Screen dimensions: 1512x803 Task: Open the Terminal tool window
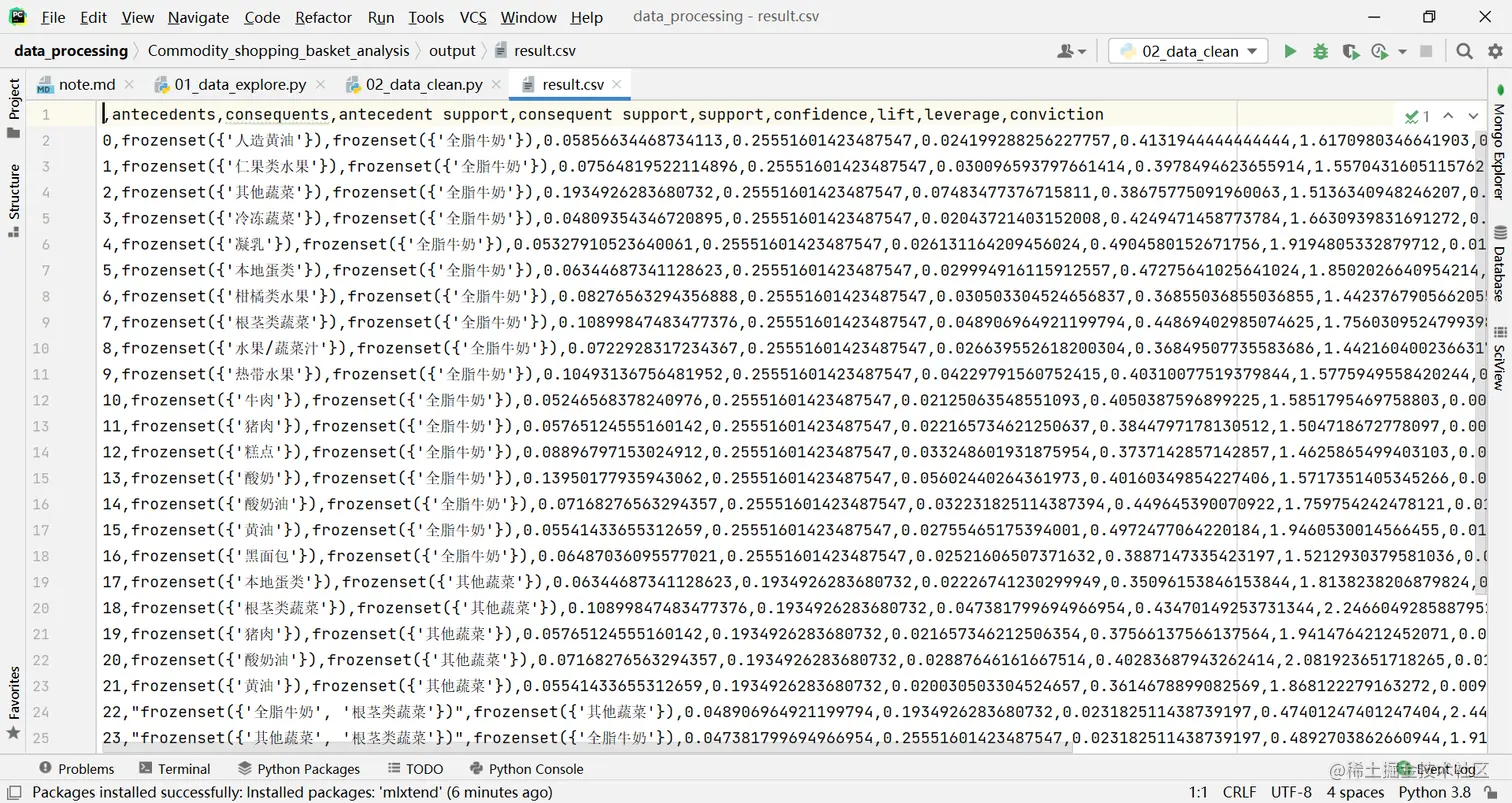click(x=174, y=769)
